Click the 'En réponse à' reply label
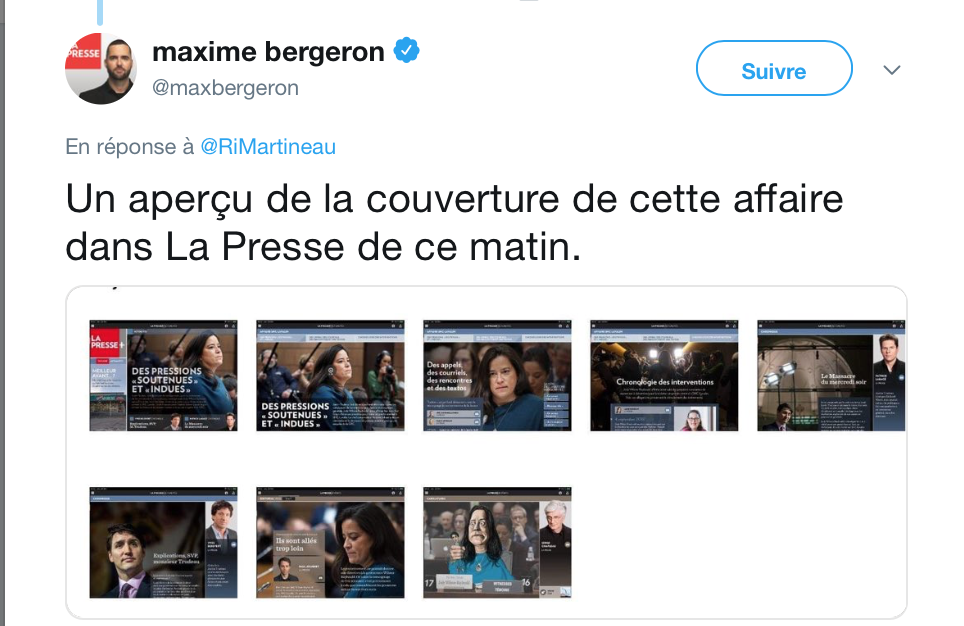The image size is (964, 626). pyautogui.click(x=130, y=146)
